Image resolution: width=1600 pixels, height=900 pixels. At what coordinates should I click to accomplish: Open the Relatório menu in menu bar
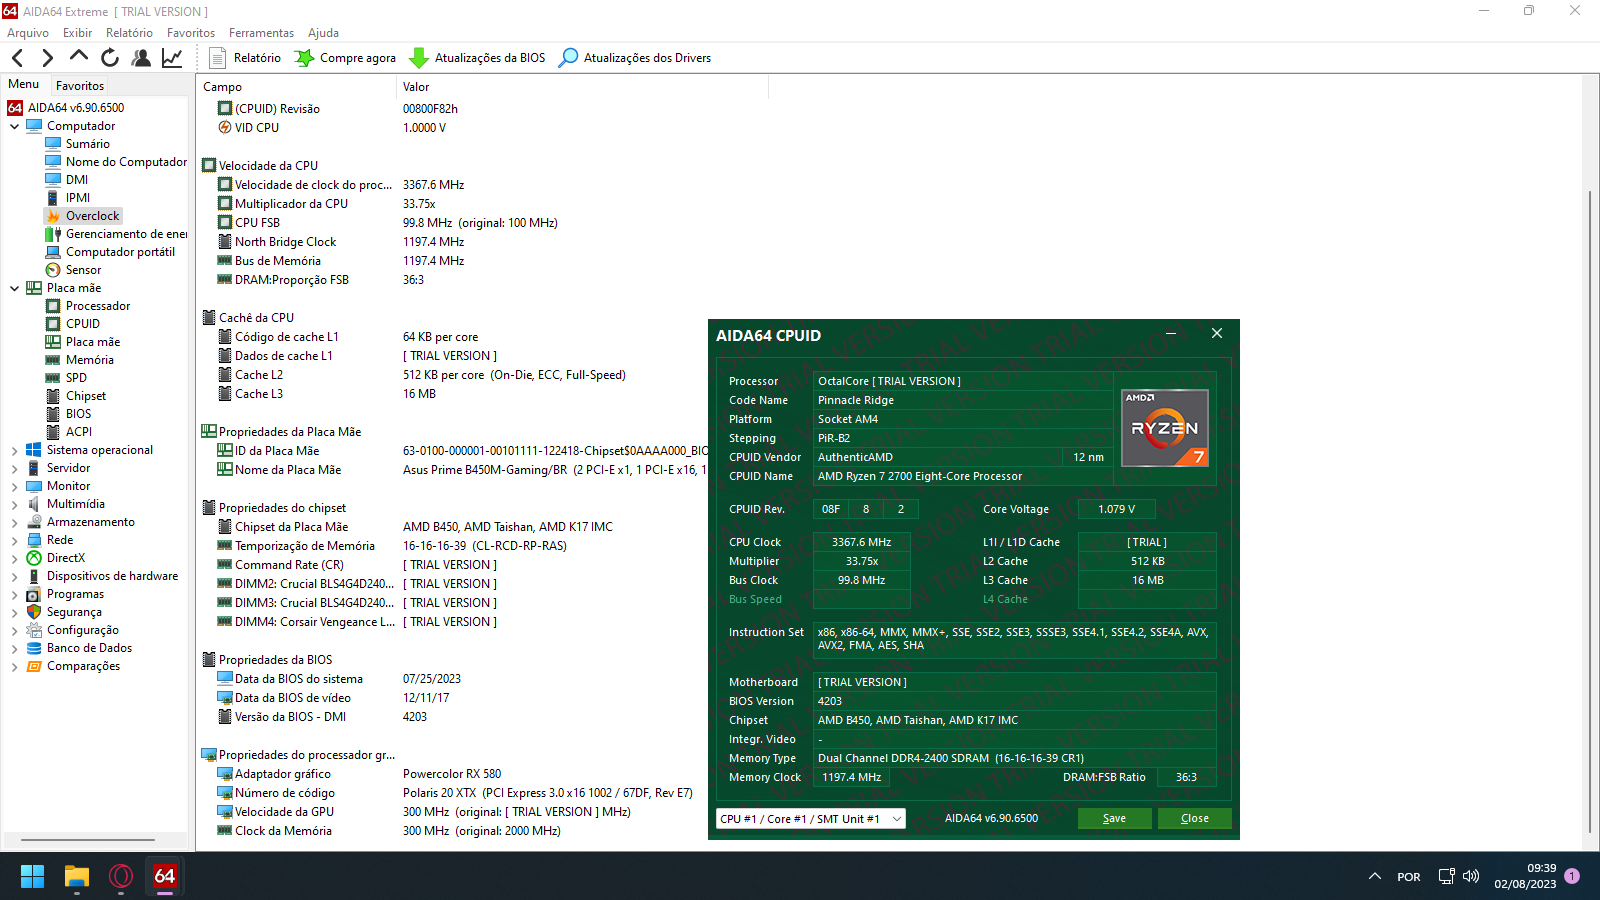(x=129, y=33)
